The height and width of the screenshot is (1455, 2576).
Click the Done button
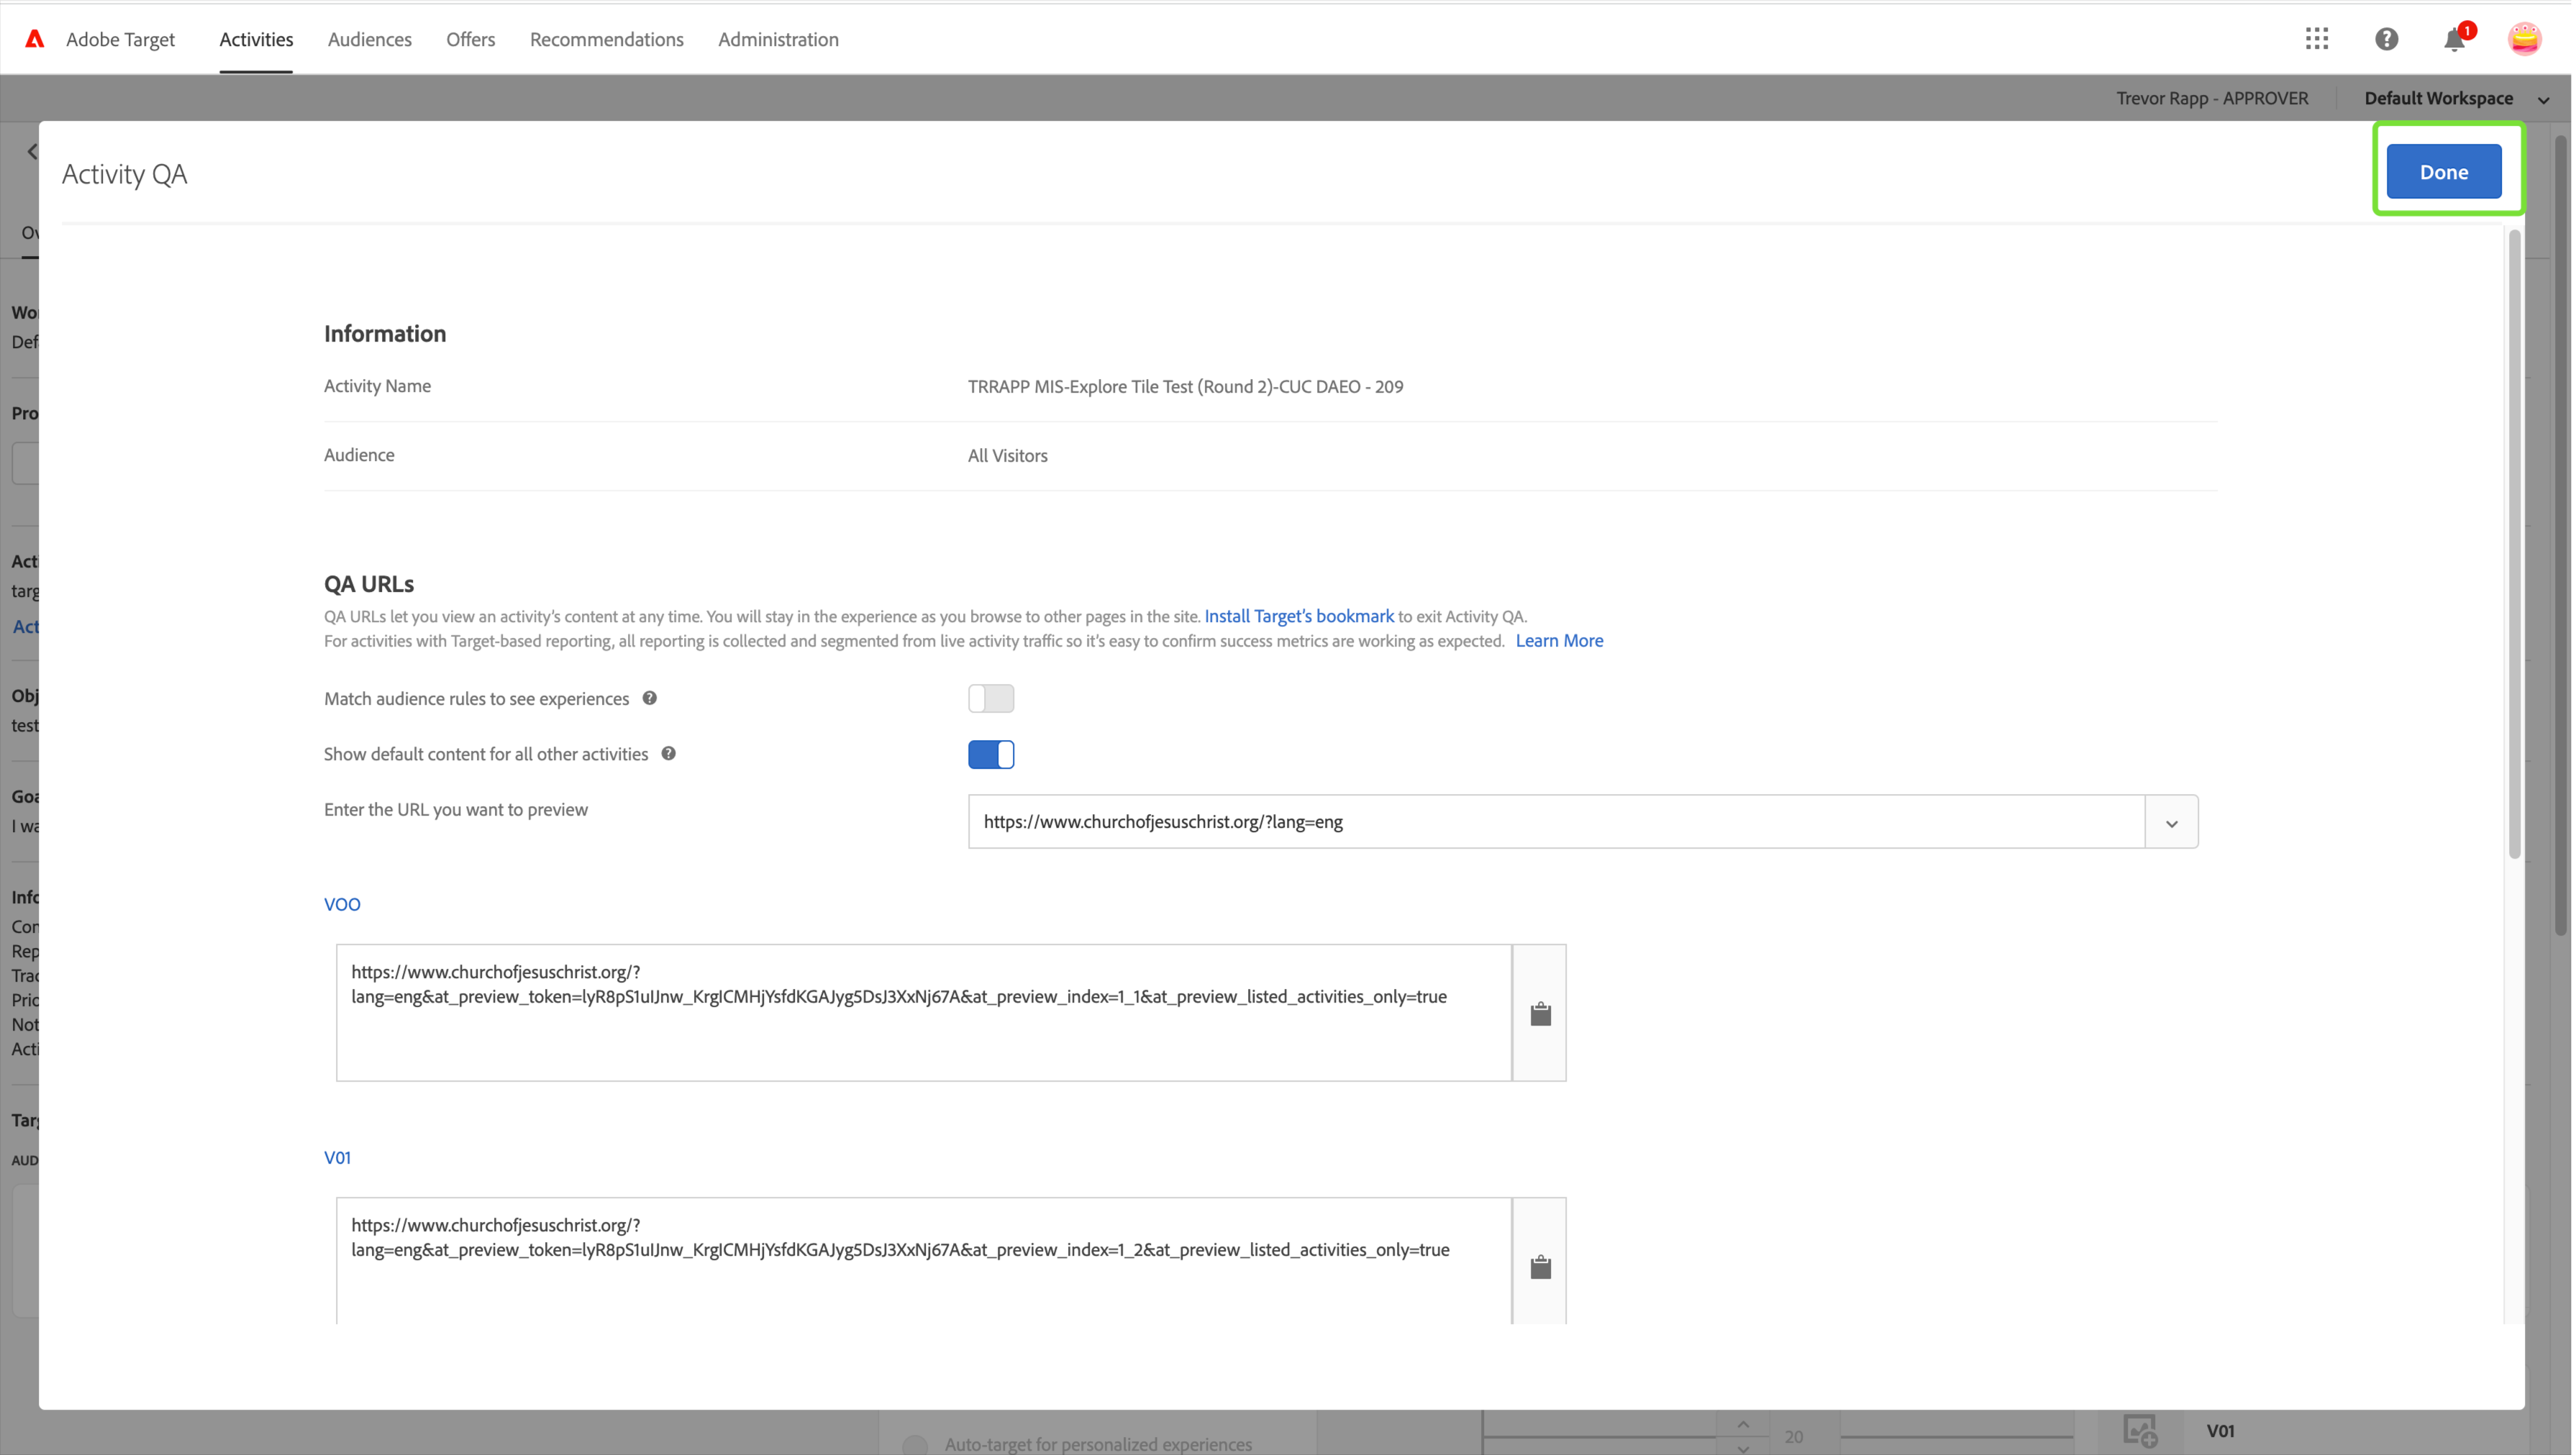2444,171
